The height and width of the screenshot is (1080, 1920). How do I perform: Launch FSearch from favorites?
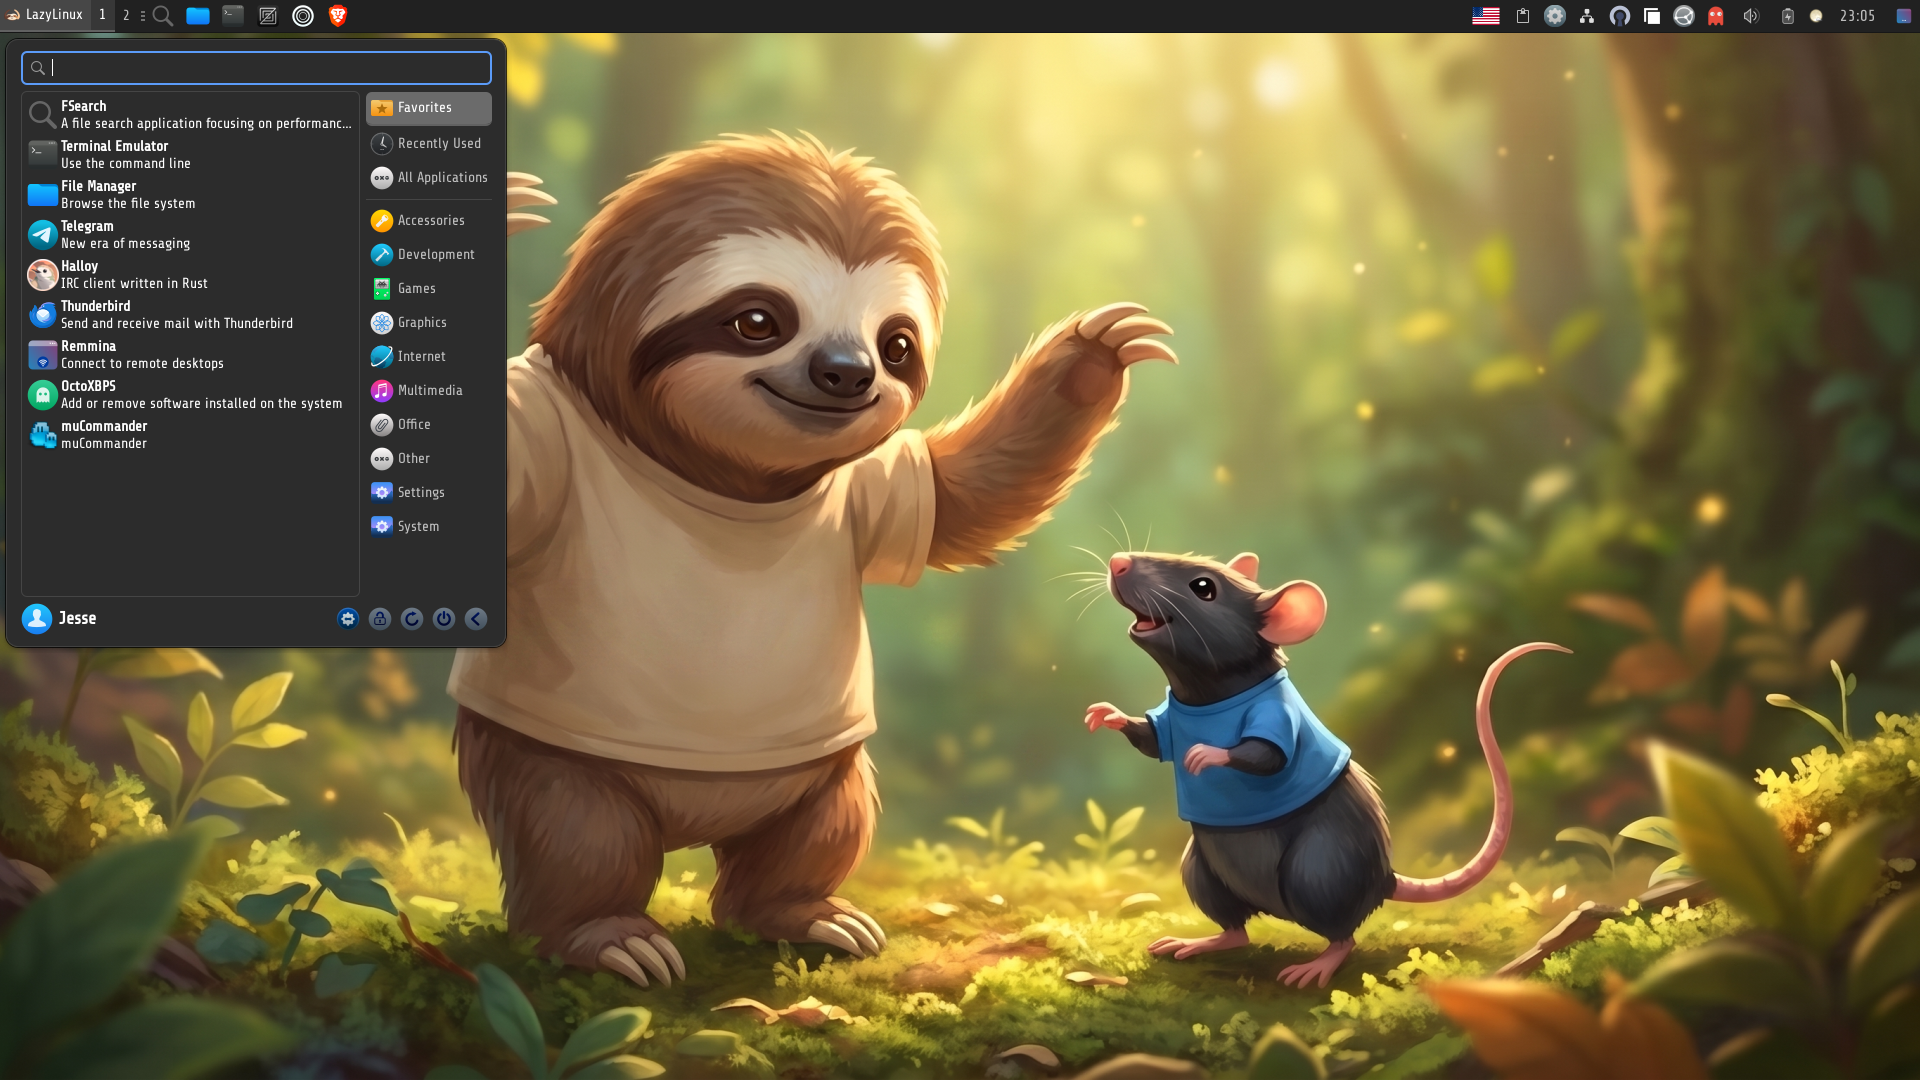pyautogui.click(x=190, y=114)
